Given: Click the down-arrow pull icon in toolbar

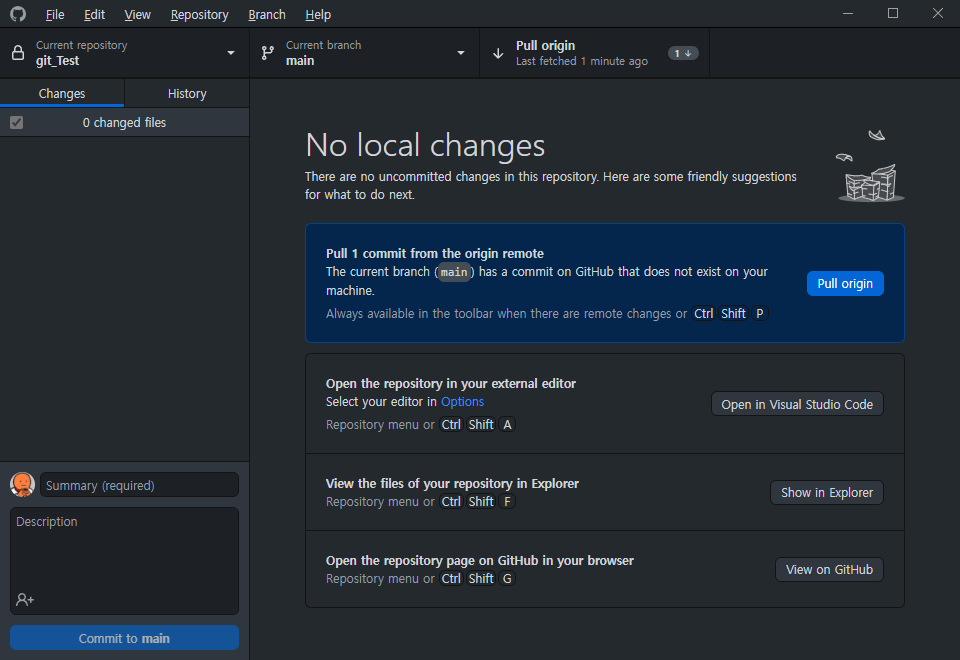Looking at the screenshot, I should [498, 53].
